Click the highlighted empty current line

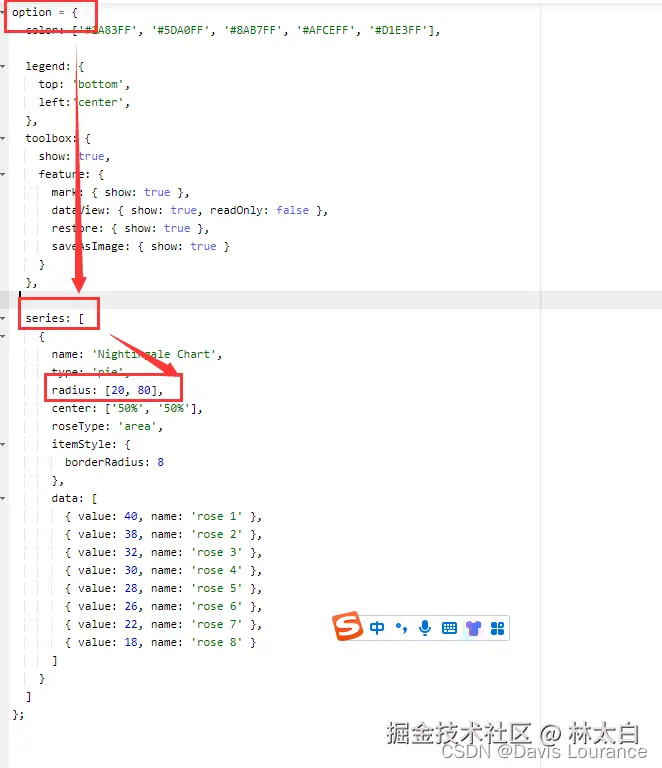331,300
